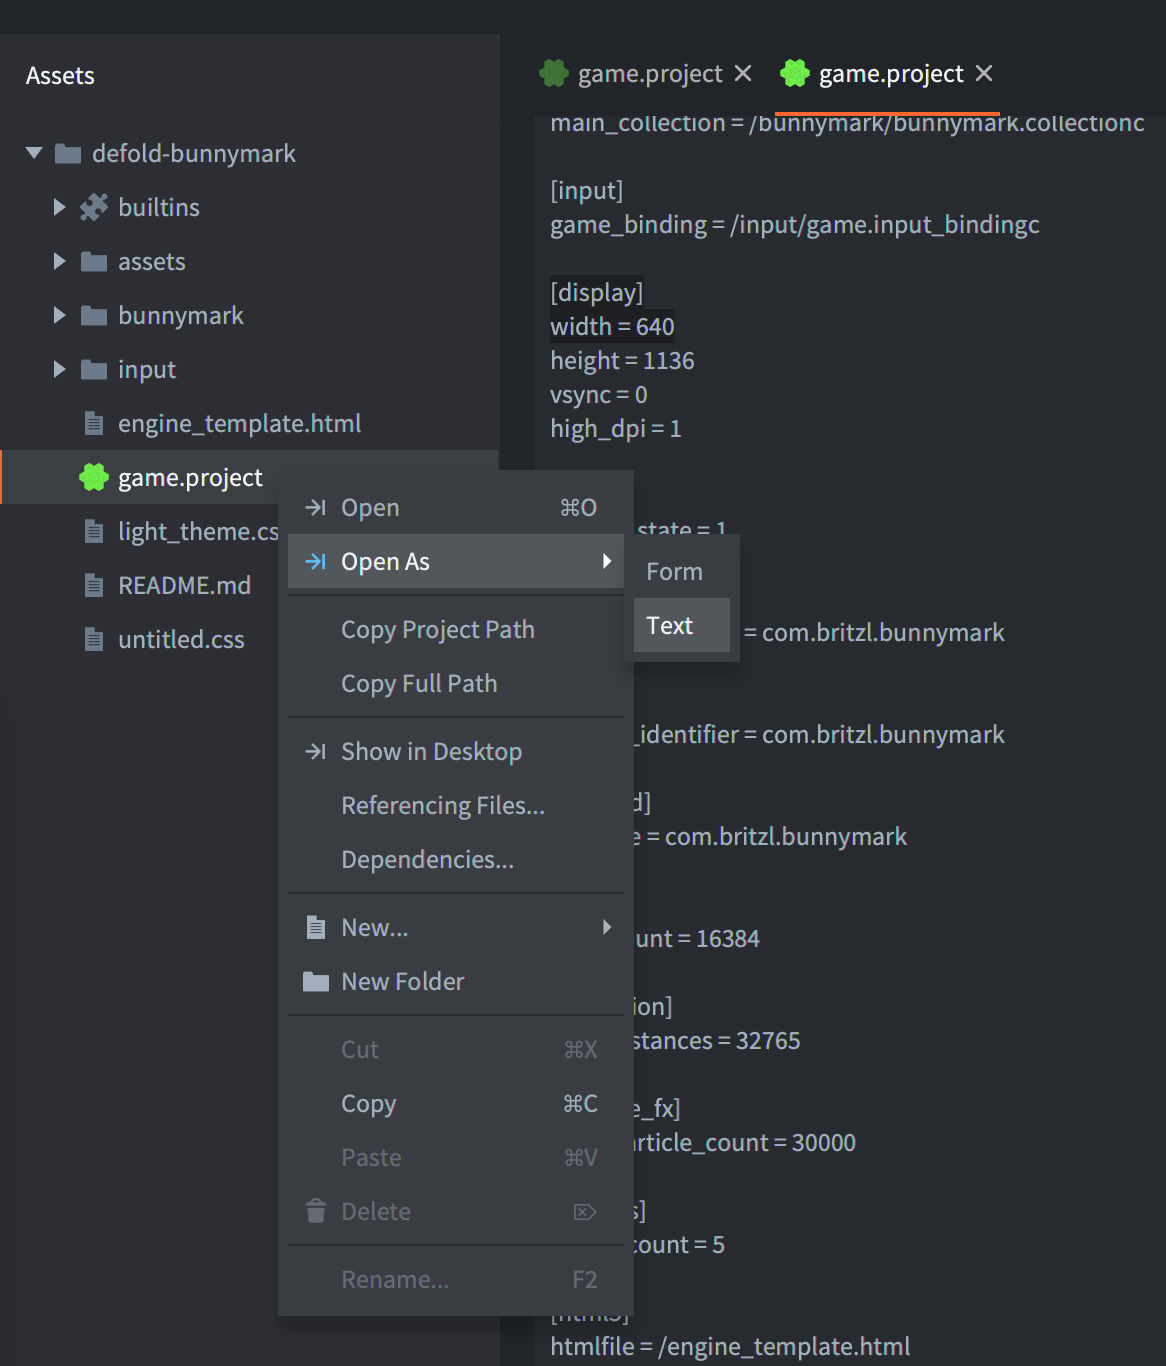Click the builtins puzzle-piece icon
Screen dimensions: 1166x1366
coord(94,207)
